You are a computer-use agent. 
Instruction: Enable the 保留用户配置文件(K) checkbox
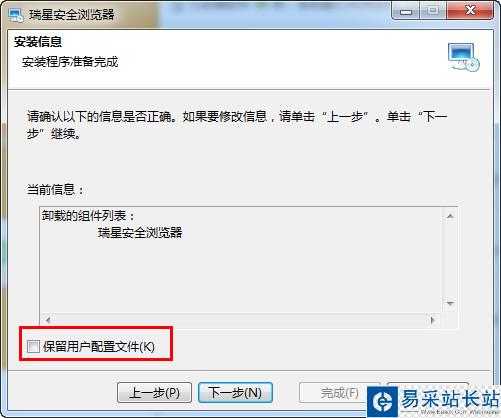33,346
